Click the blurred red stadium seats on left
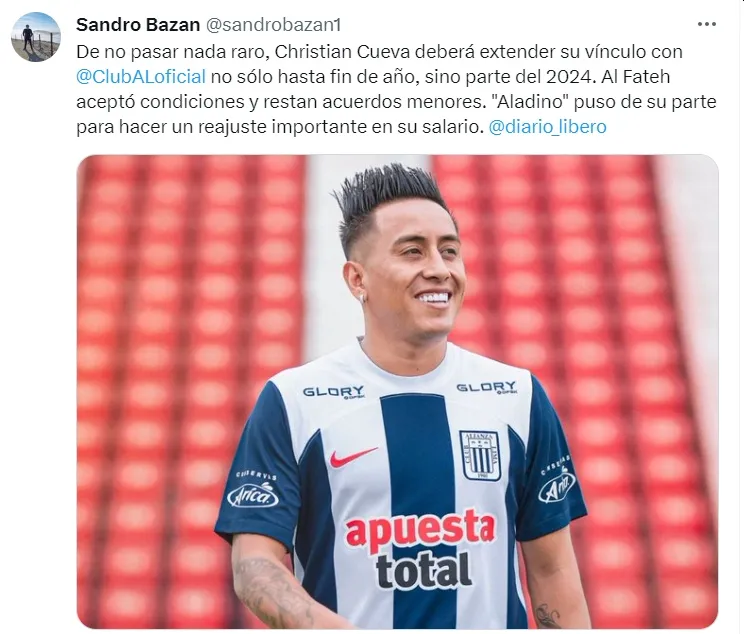Image resolution: width=744 pixels, height=634 pixels. click(190, 380)
